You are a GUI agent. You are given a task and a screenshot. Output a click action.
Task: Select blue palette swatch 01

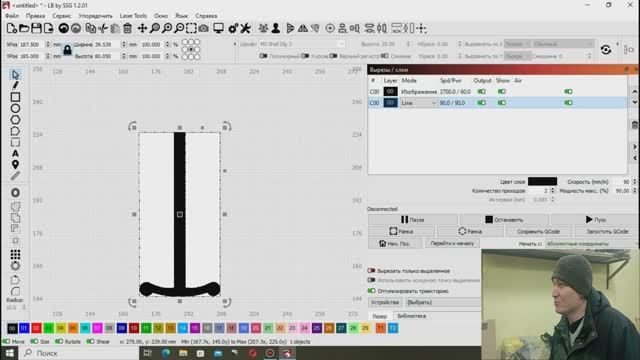24,328
